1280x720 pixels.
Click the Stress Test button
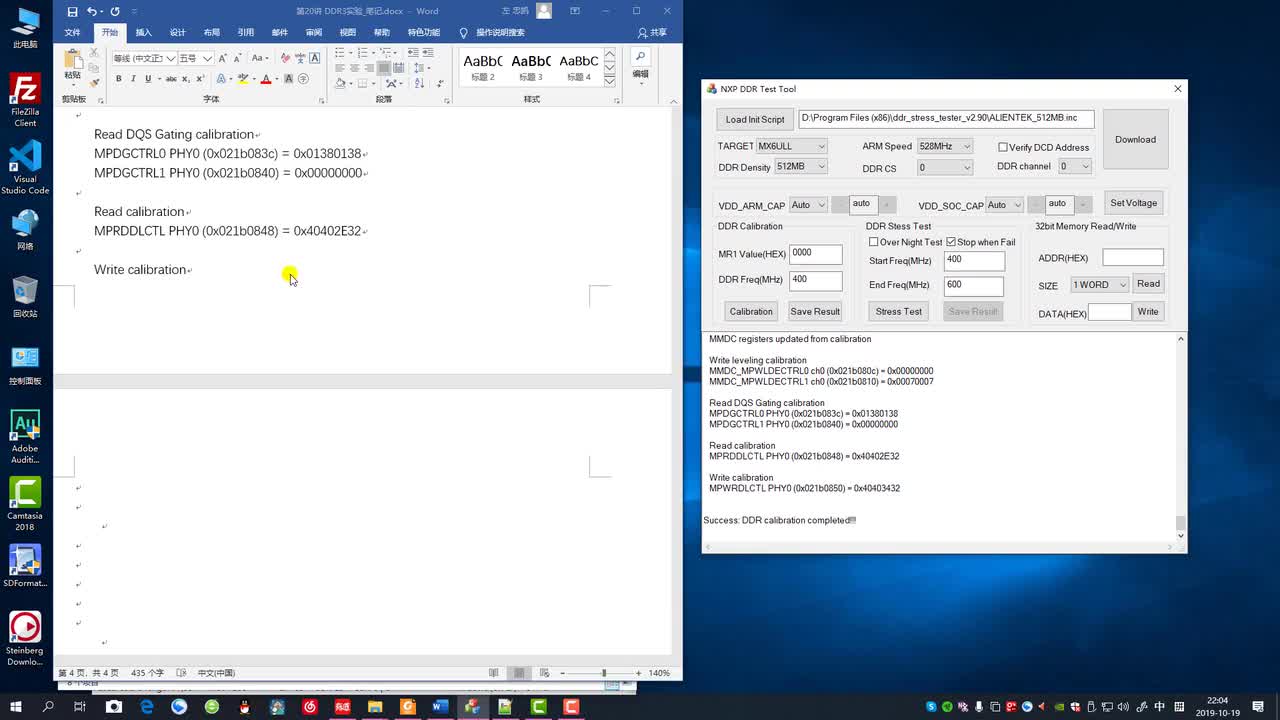(x=899, y=311)
